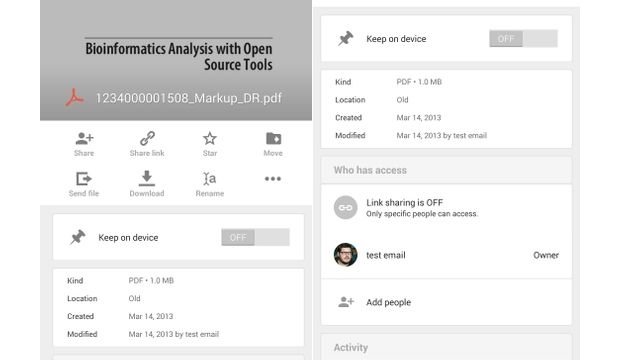Click Location value 'Old' in right card

[402, 100]
